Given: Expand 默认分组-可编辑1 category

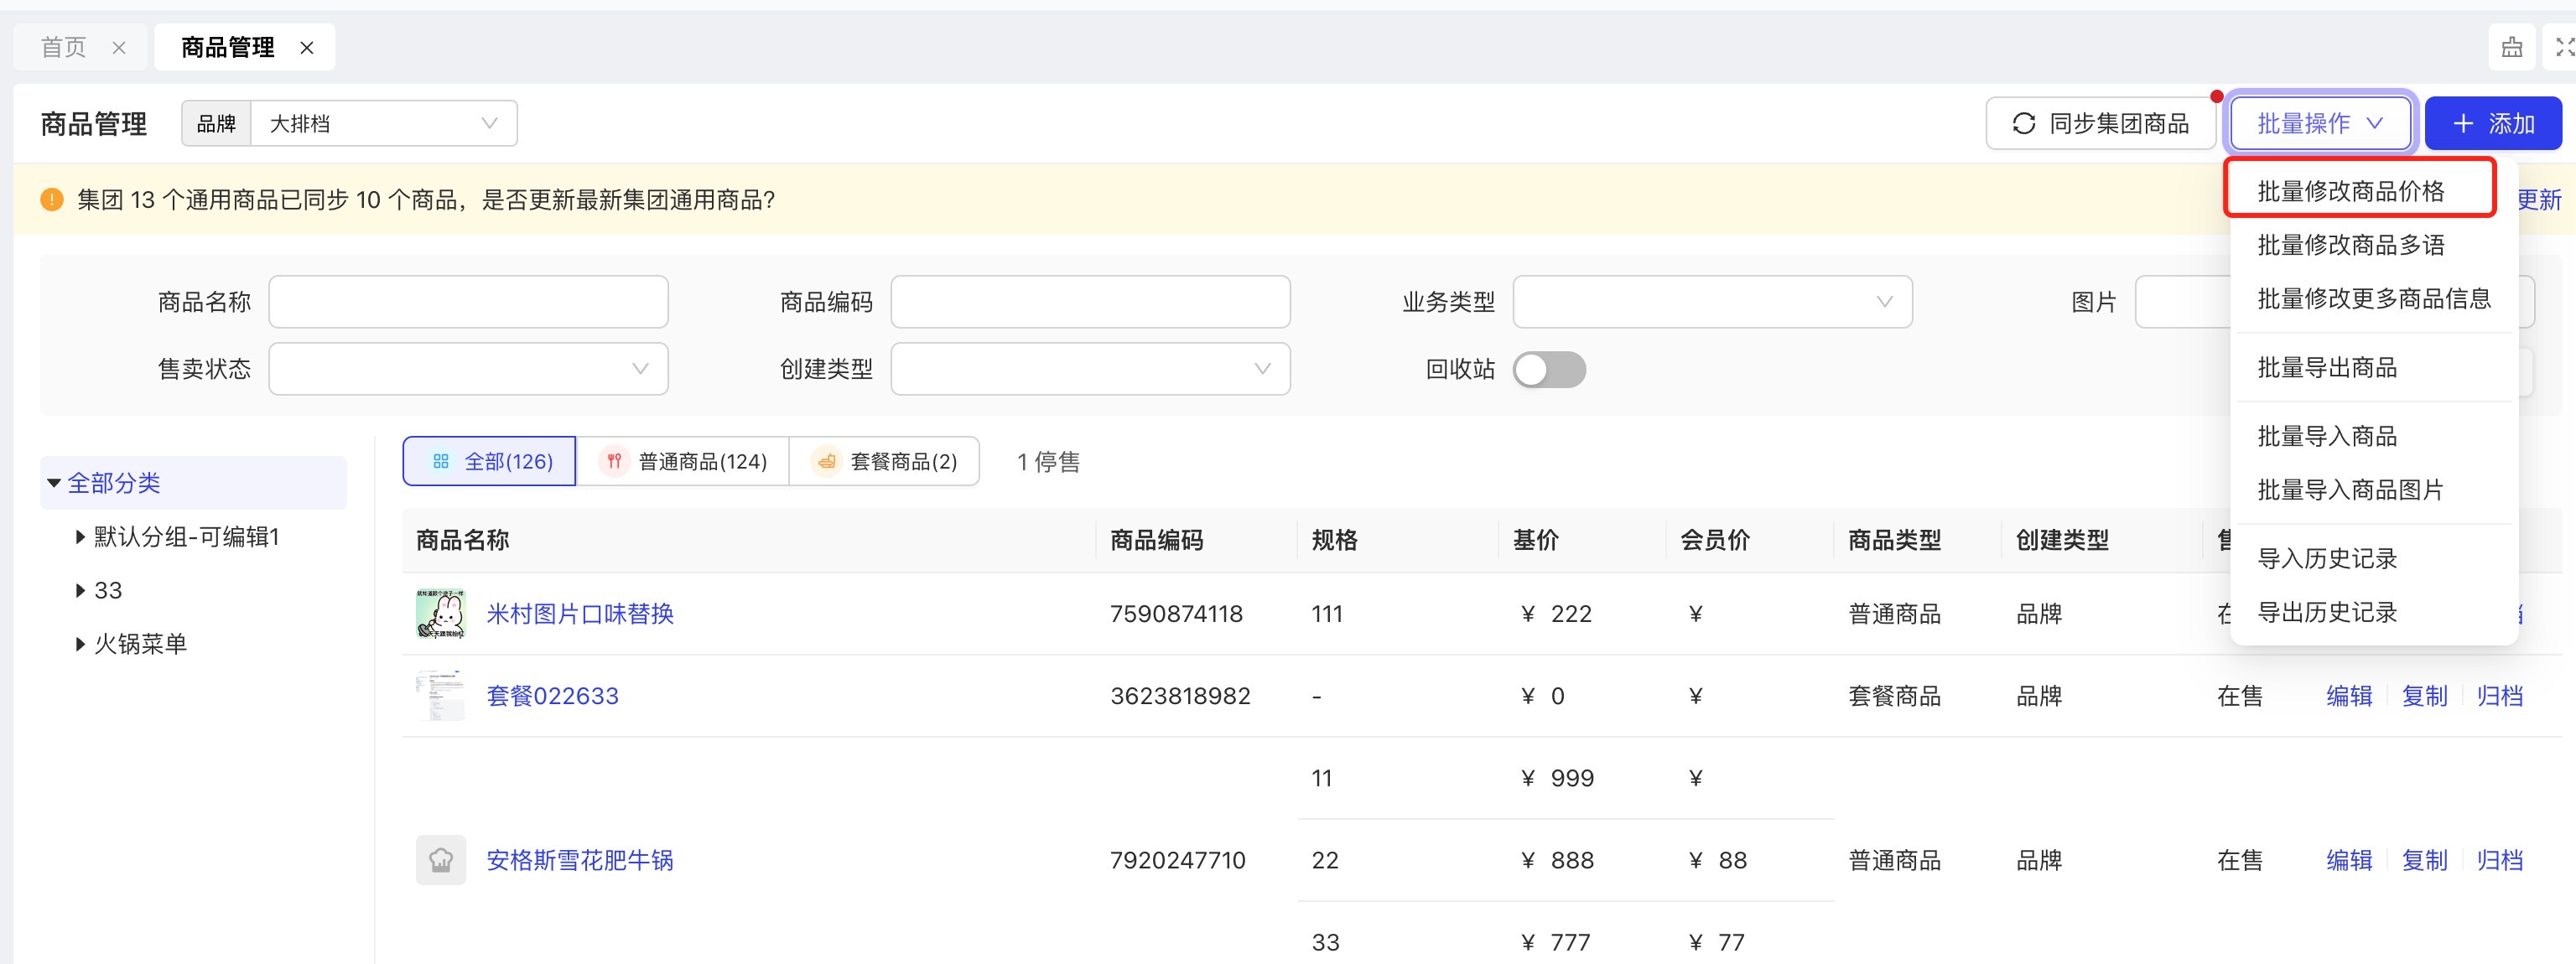Looking at the screenshot, I should tap(80, 537).
